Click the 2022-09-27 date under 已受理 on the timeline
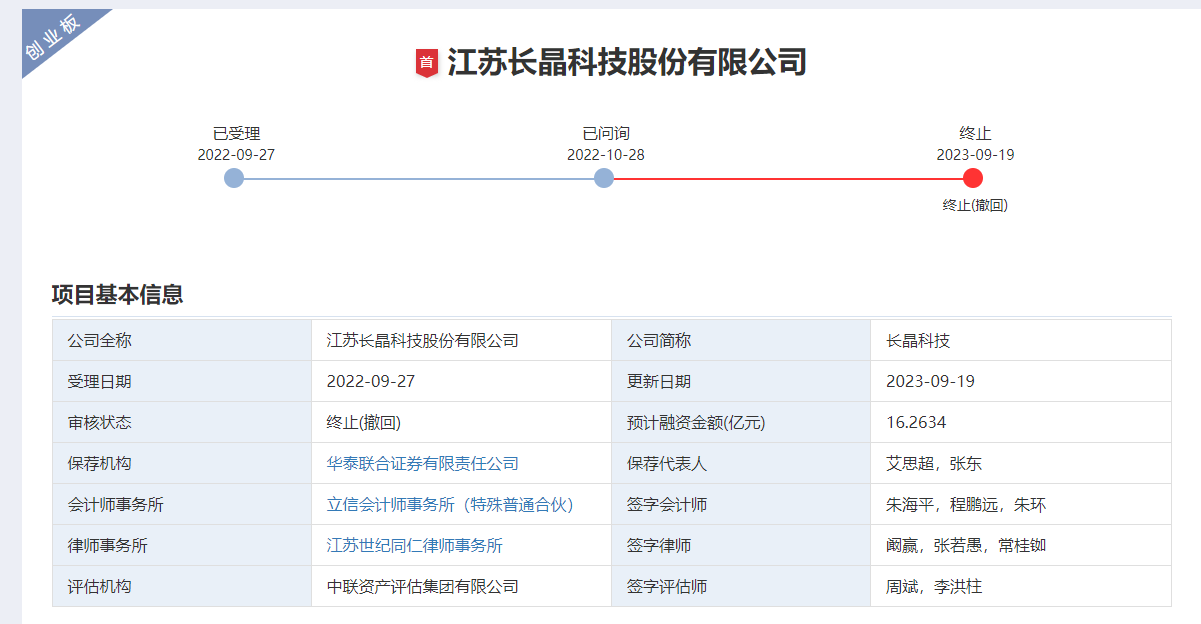 (236, 155)
